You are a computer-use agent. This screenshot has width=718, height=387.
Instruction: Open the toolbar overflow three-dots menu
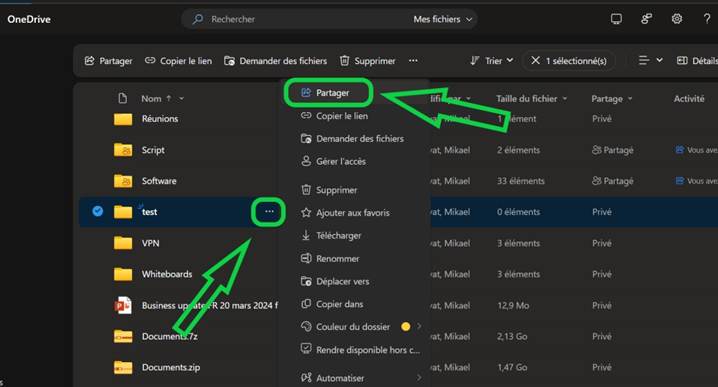coord(413,61)
